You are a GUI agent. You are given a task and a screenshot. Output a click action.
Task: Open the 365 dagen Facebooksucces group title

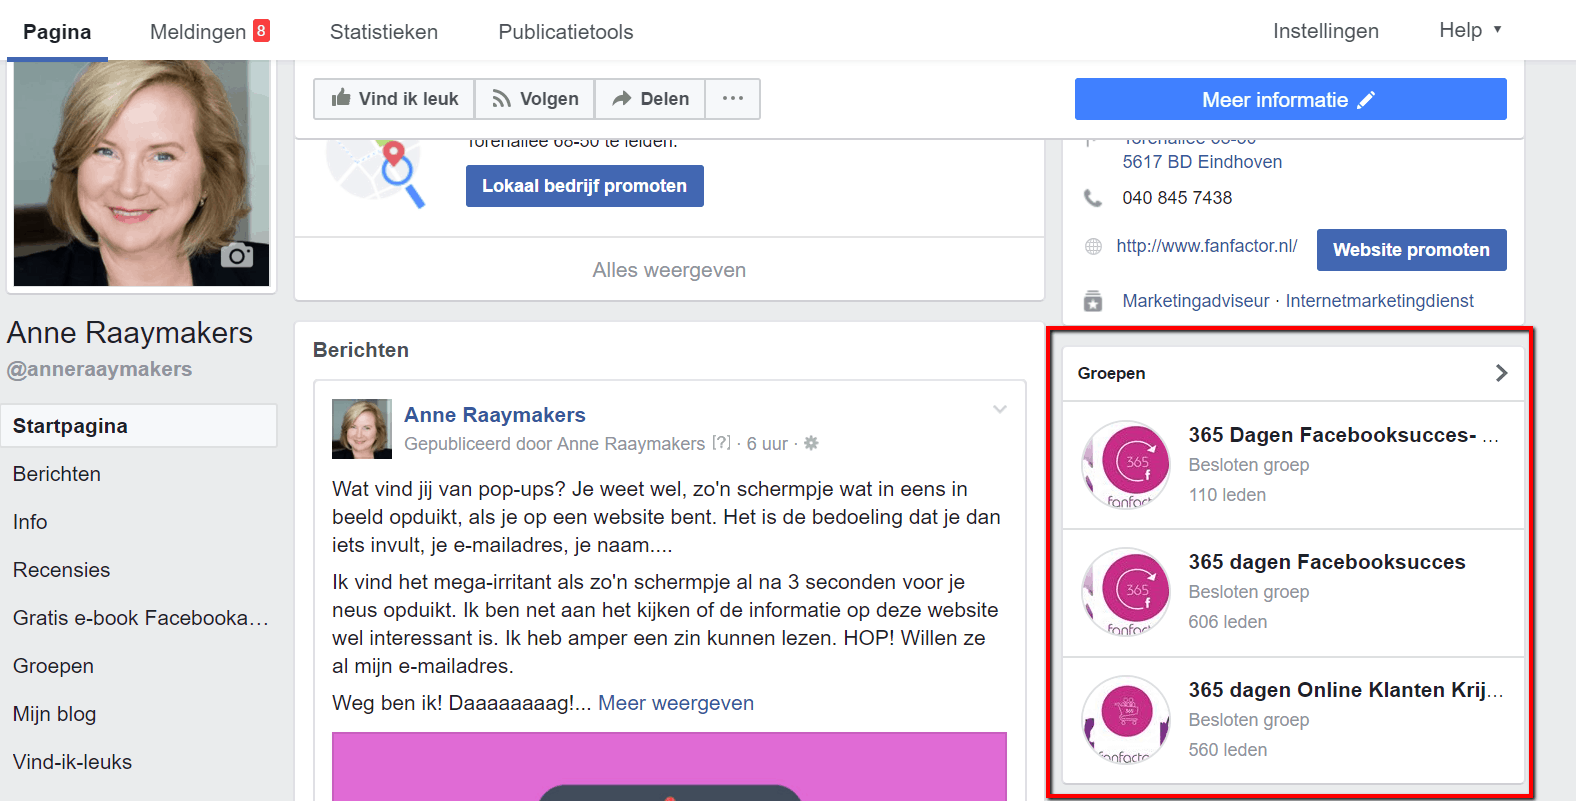(x=1327, y=562)
